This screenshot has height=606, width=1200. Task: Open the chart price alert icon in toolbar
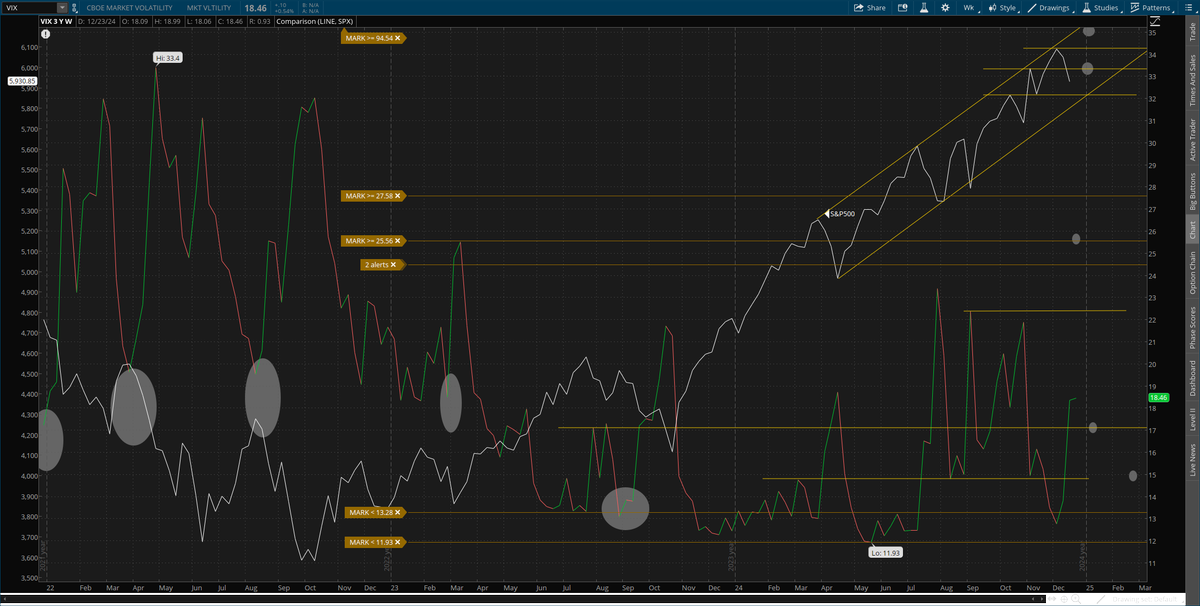tap(903, 8)
